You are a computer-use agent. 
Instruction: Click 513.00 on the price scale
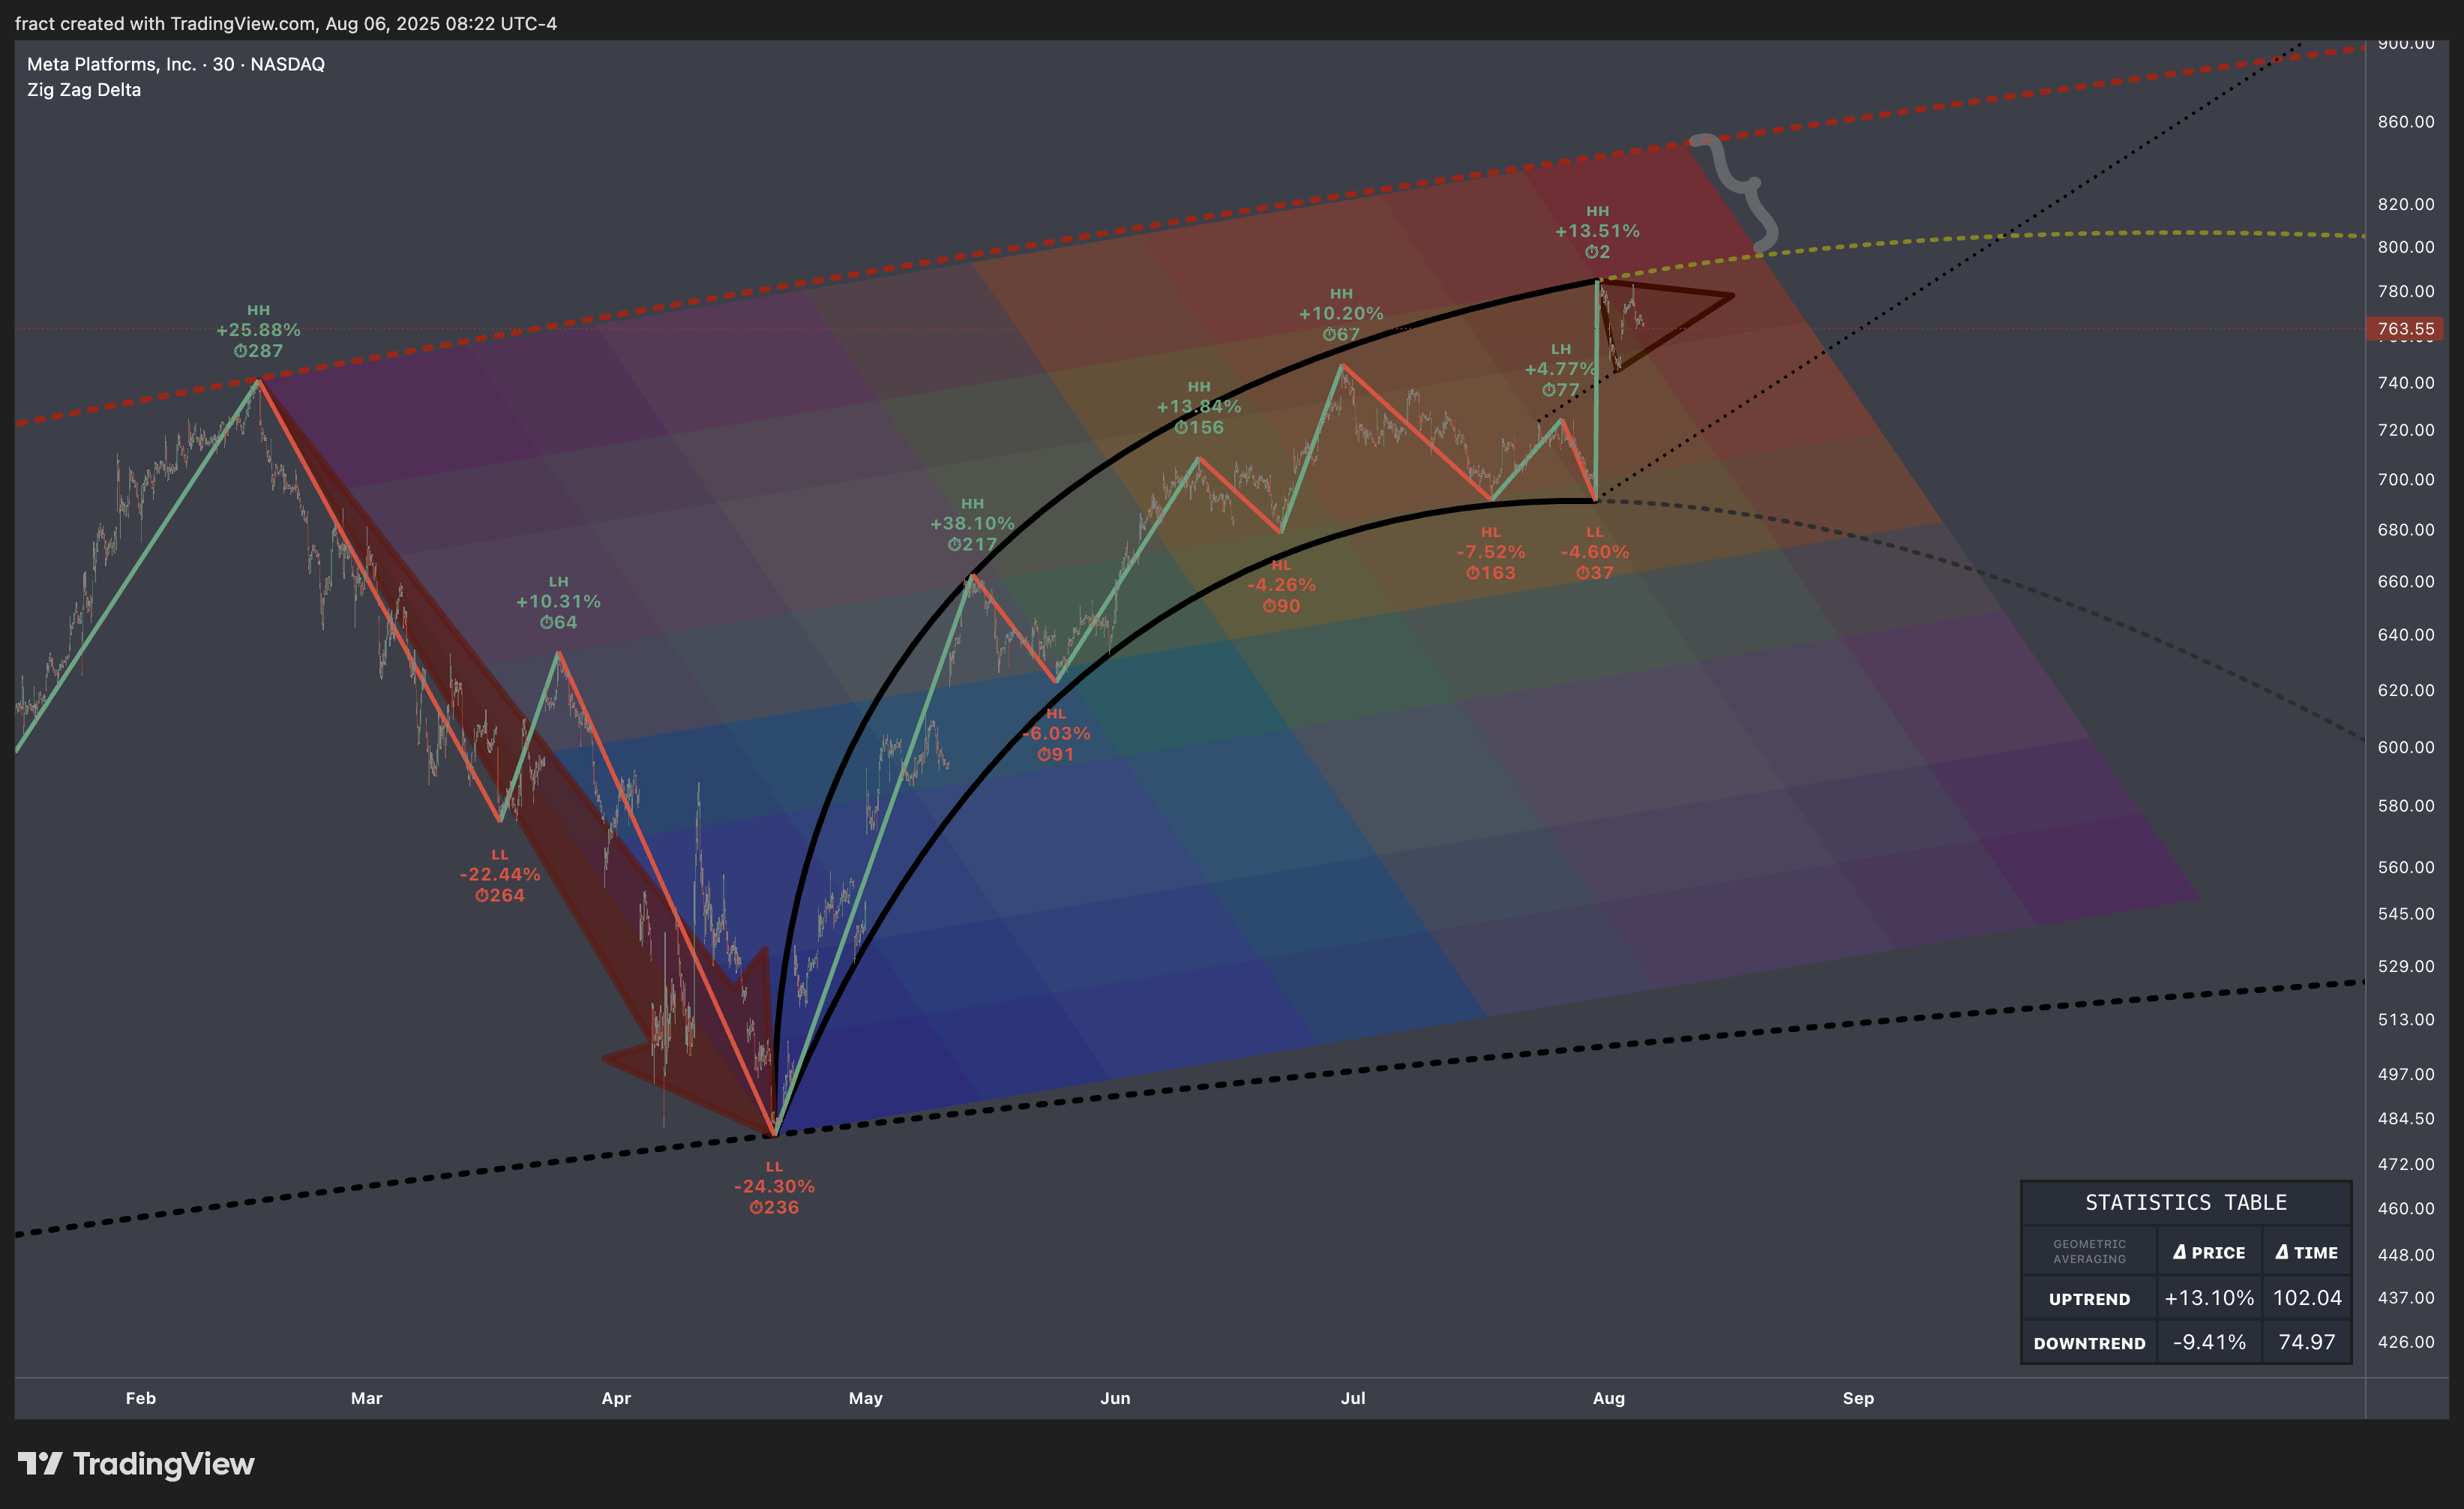click(x=2406, y=1020)
